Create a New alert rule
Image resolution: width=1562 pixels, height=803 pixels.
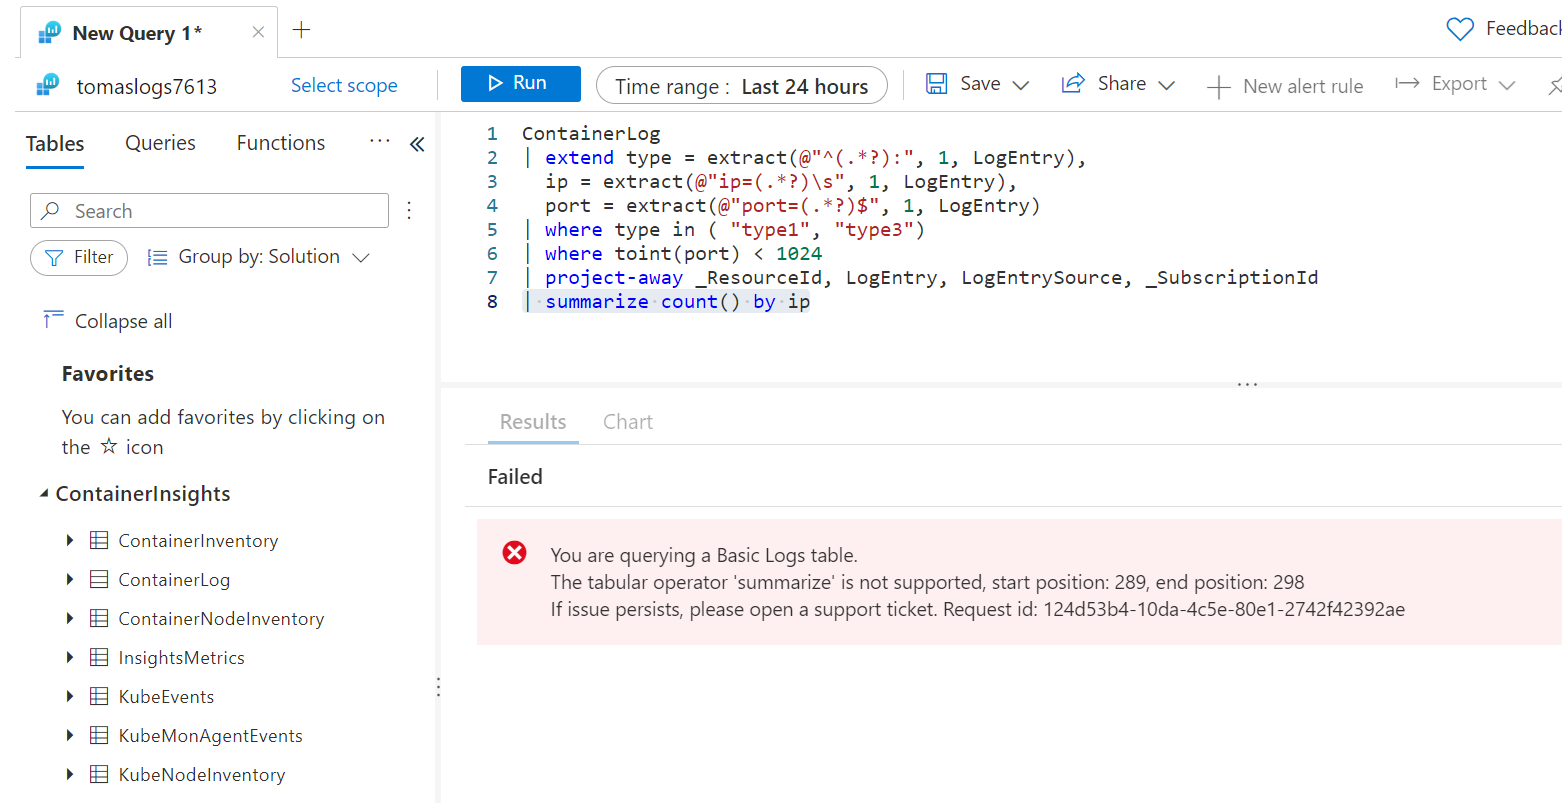click(1285, 86)
